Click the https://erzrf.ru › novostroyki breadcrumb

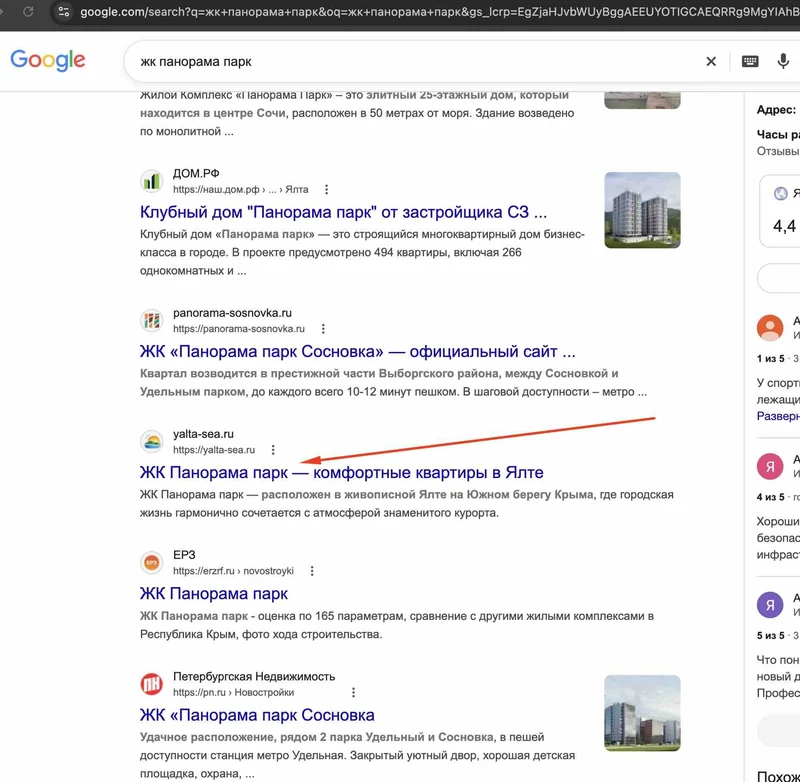(233, 571)
